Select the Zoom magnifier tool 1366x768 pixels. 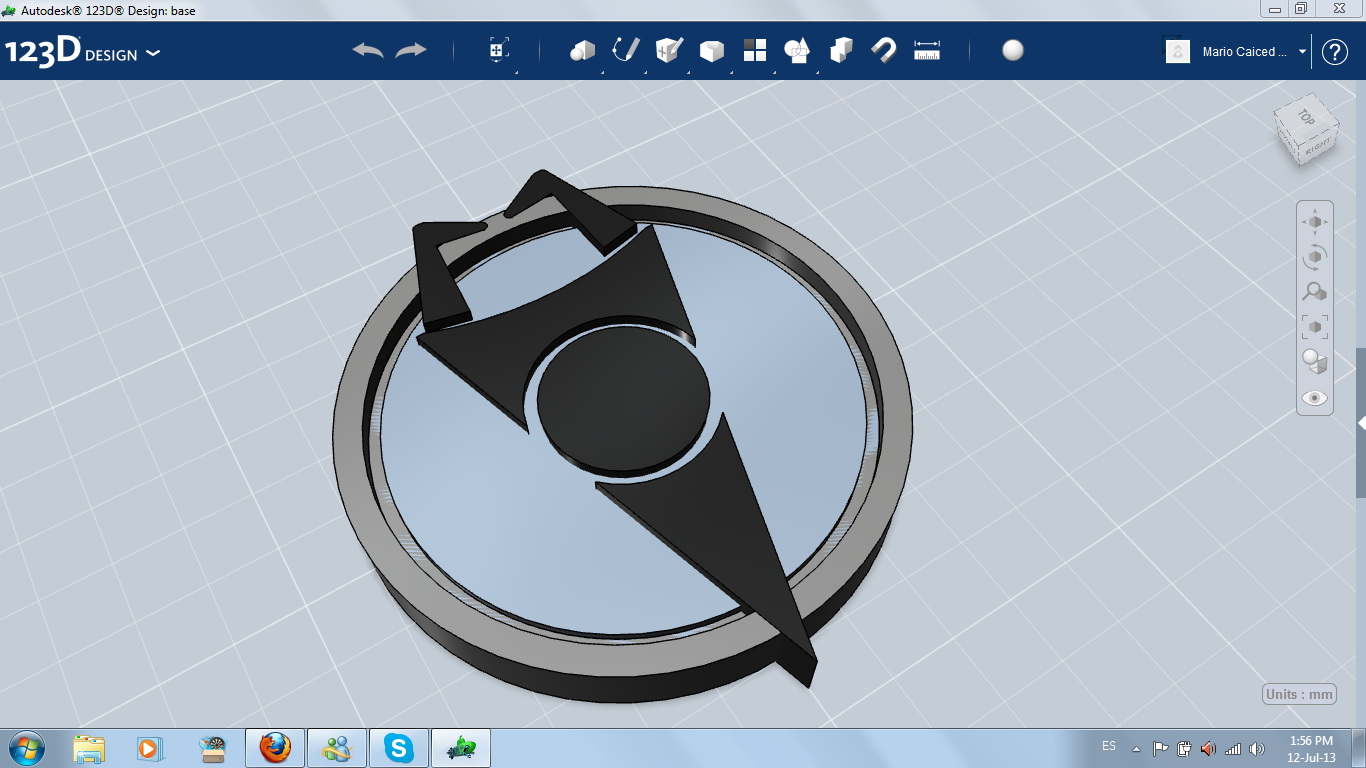pyautogui.click(x=1314, y=292)
